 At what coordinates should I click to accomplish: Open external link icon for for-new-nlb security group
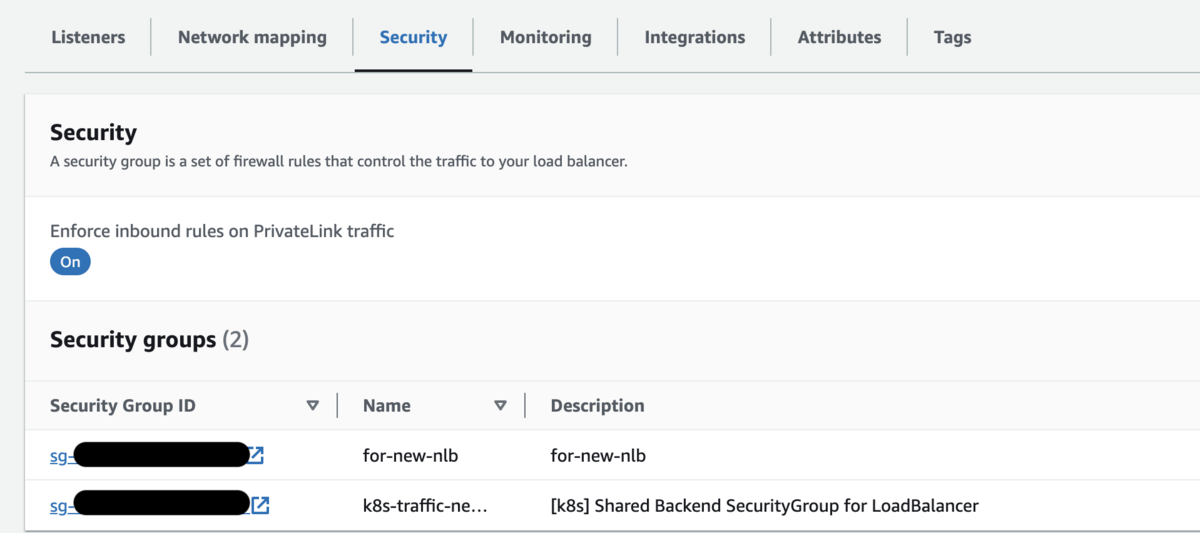pyautogui.click(x=256, y=456)
